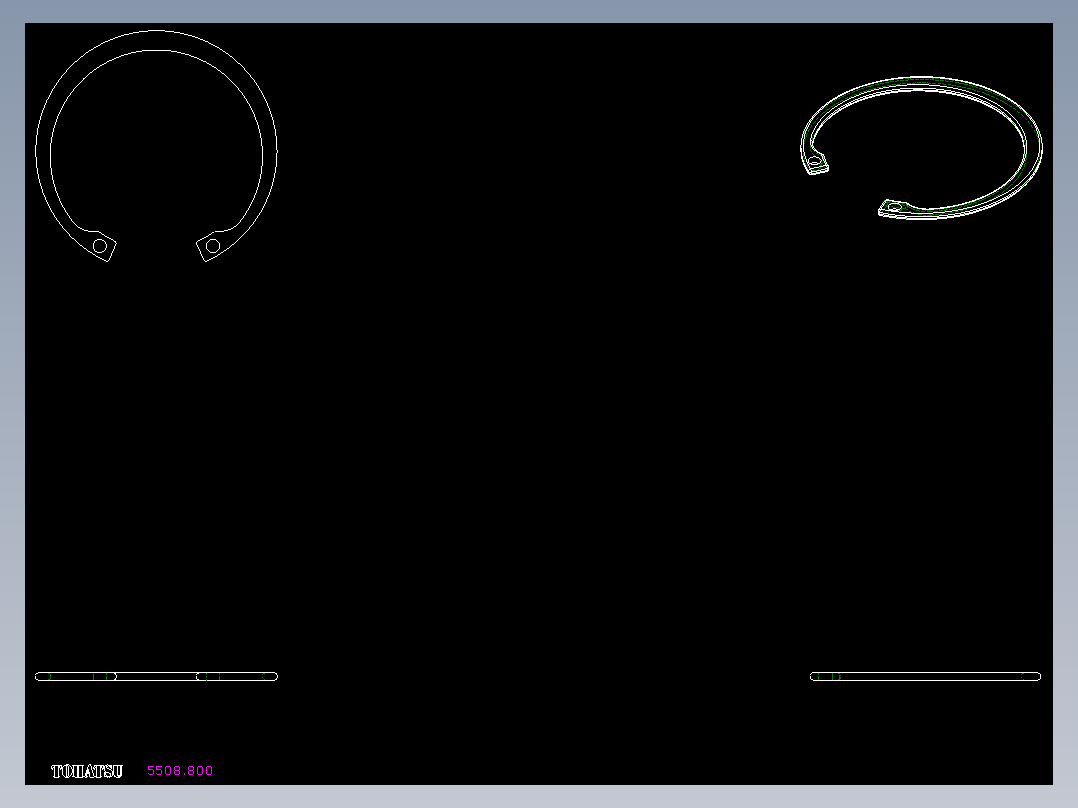
Task: Click the left lug hole of the top-view ring
Action: coord(100,245)
